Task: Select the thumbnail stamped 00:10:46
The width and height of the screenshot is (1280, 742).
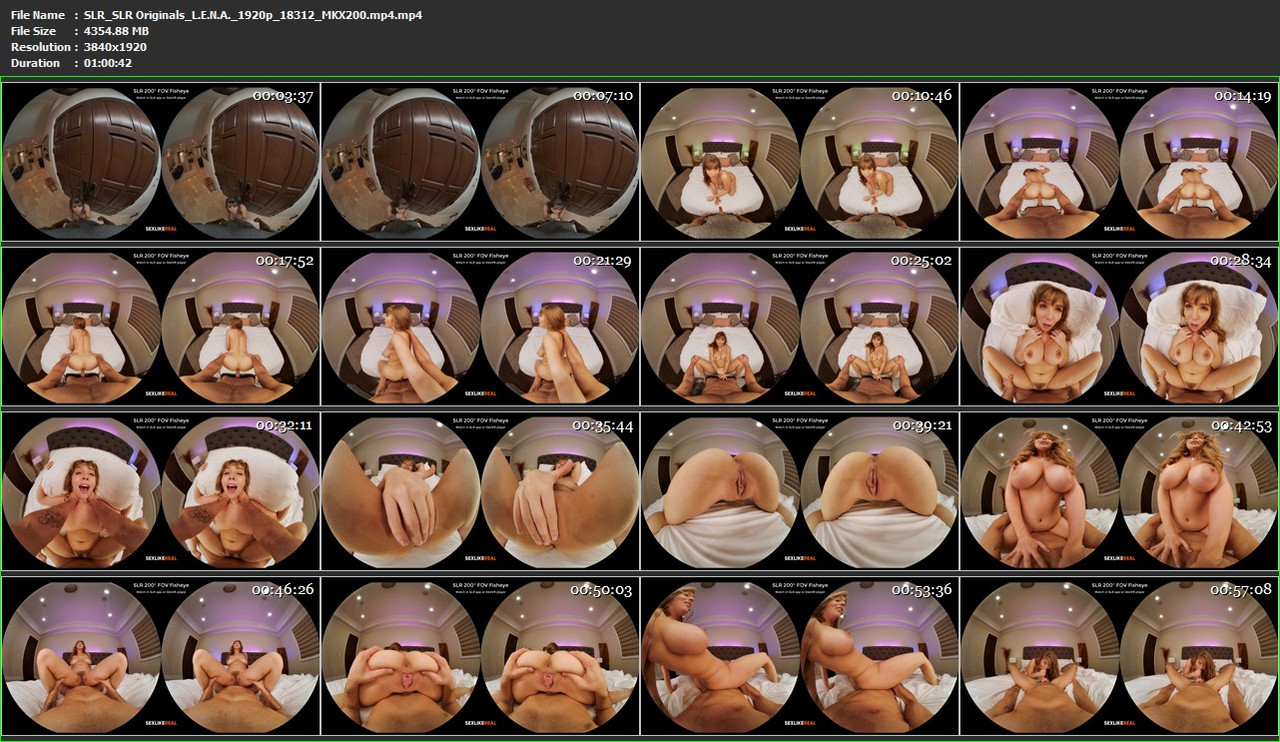Action: pos(799,162)
